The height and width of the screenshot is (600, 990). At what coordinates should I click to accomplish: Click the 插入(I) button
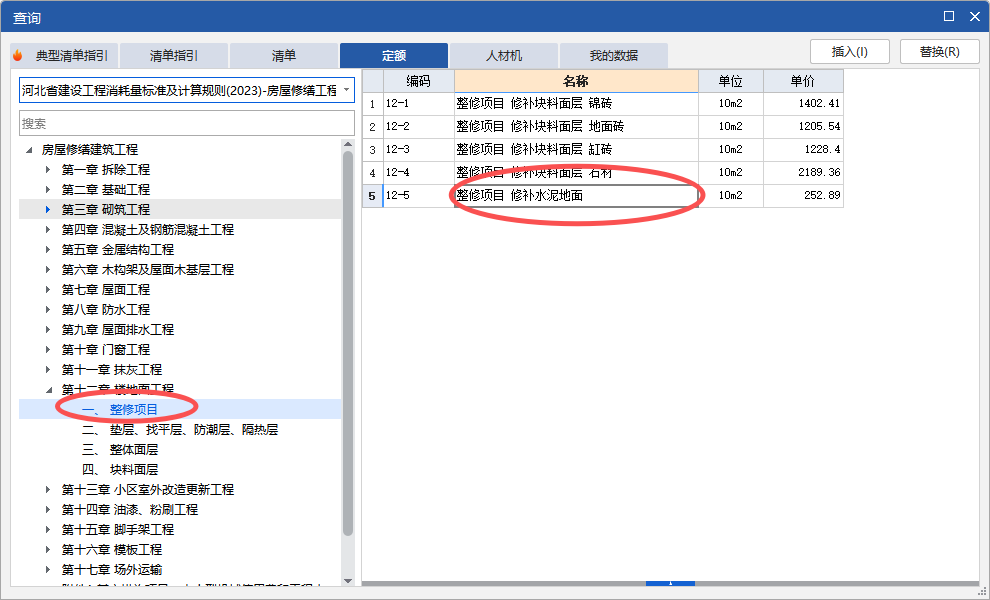pyautogui.click(x=849, y=51)
